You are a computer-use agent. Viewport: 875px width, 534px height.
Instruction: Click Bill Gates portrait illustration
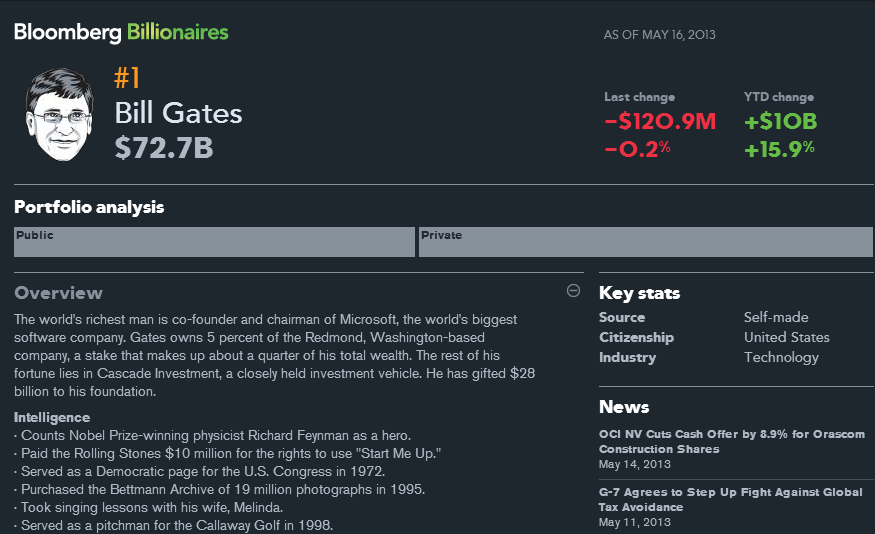[x=59, y=118]
